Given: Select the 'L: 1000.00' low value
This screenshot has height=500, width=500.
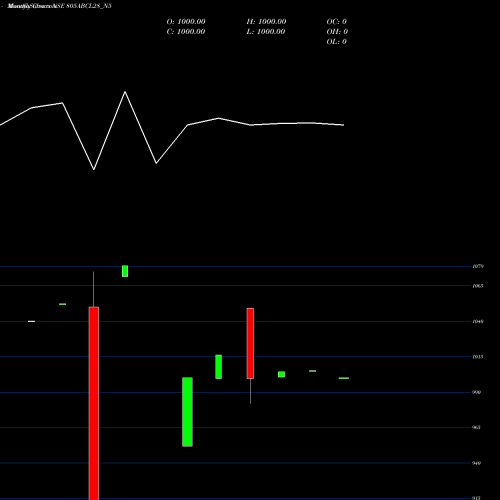Looking at the screenshot, I should (x=266, y=32).
